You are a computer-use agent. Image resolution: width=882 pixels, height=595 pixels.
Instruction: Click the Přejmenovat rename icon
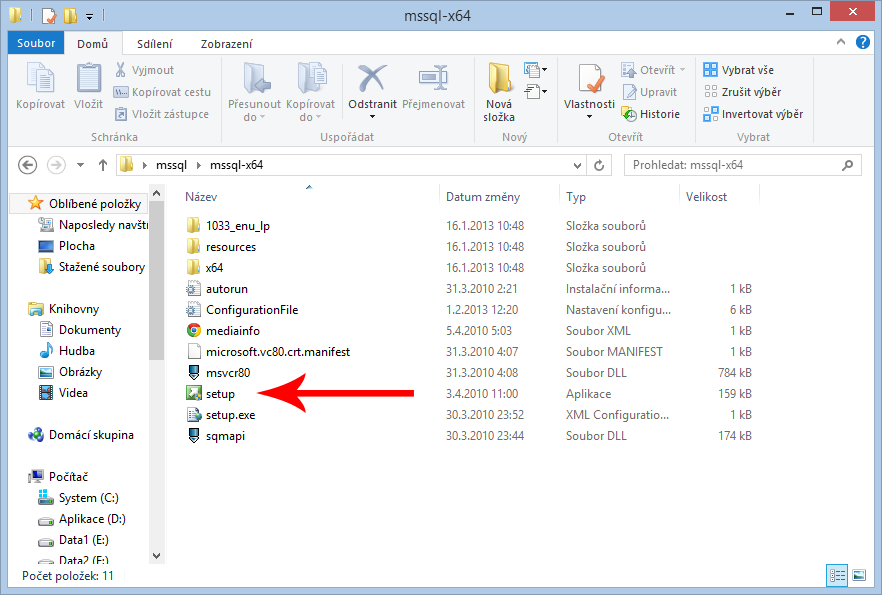(x=433, y=80)
